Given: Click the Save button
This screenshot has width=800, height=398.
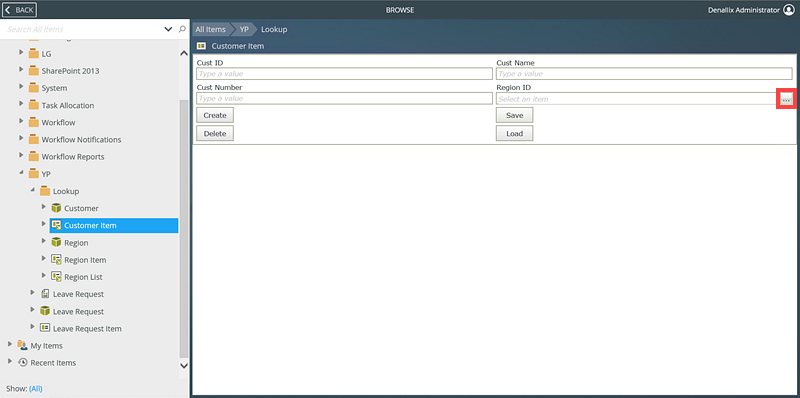Looking at the screenshot, I should coord(514,115).
